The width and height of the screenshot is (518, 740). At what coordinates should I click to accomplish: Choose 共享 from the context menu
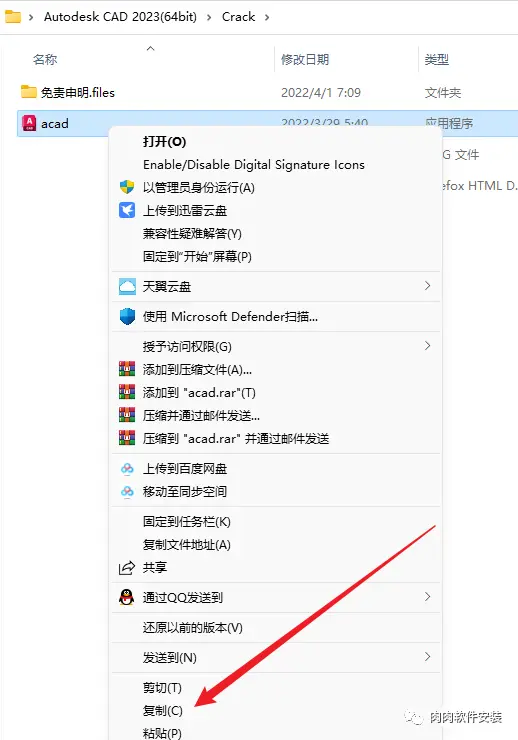pos(155,567)
